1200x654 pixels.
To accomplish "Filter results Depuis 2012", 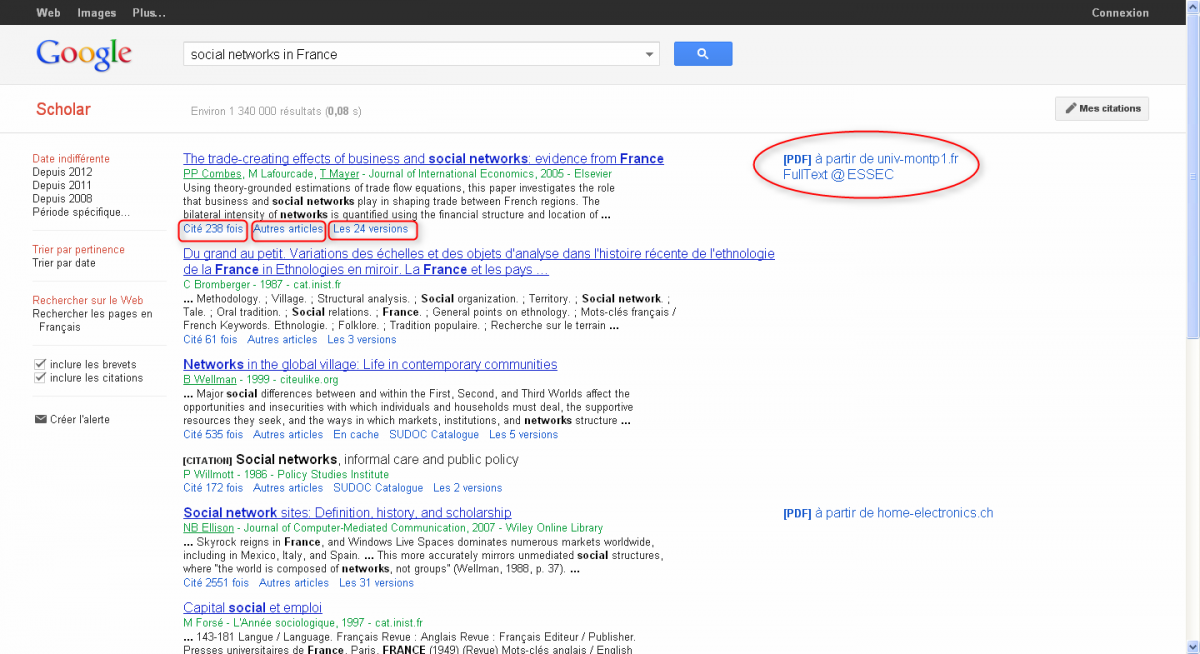I will [62, 172].
